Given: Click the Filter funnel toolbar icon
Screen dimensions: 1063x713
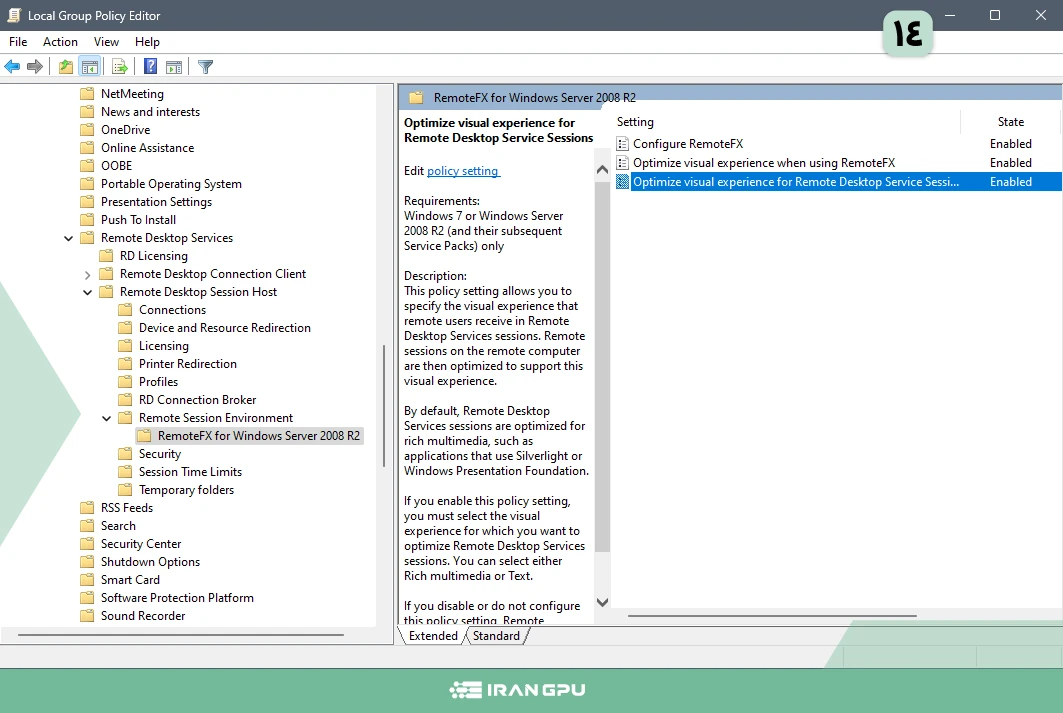Looking at the screenshot, I should click(205, 67).
